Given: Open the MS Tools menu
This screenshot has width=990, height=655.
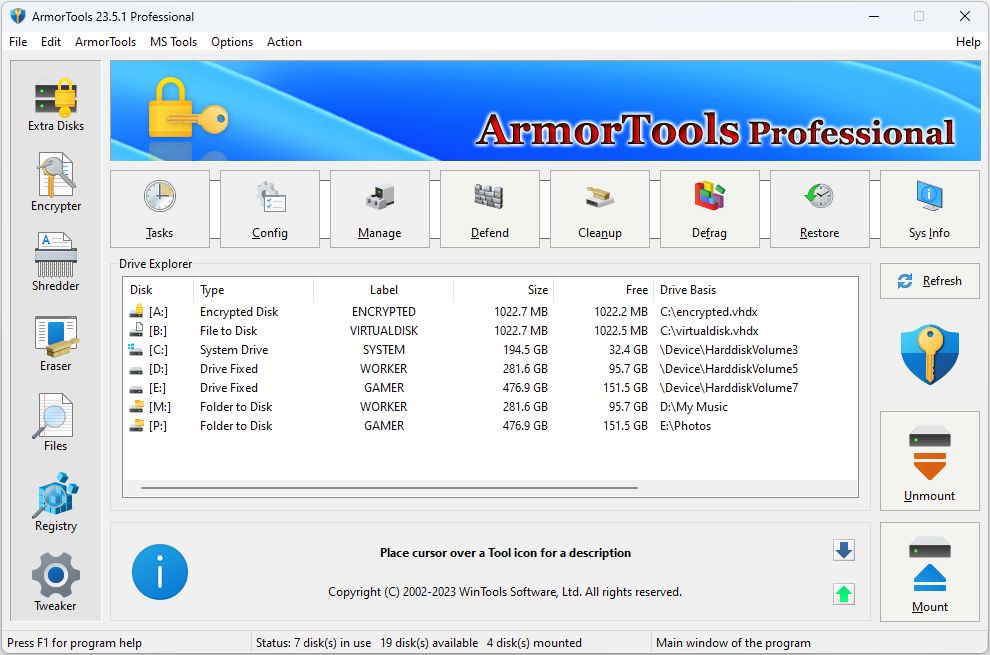Looking at the screenshot, I should [x=173, y=42].
